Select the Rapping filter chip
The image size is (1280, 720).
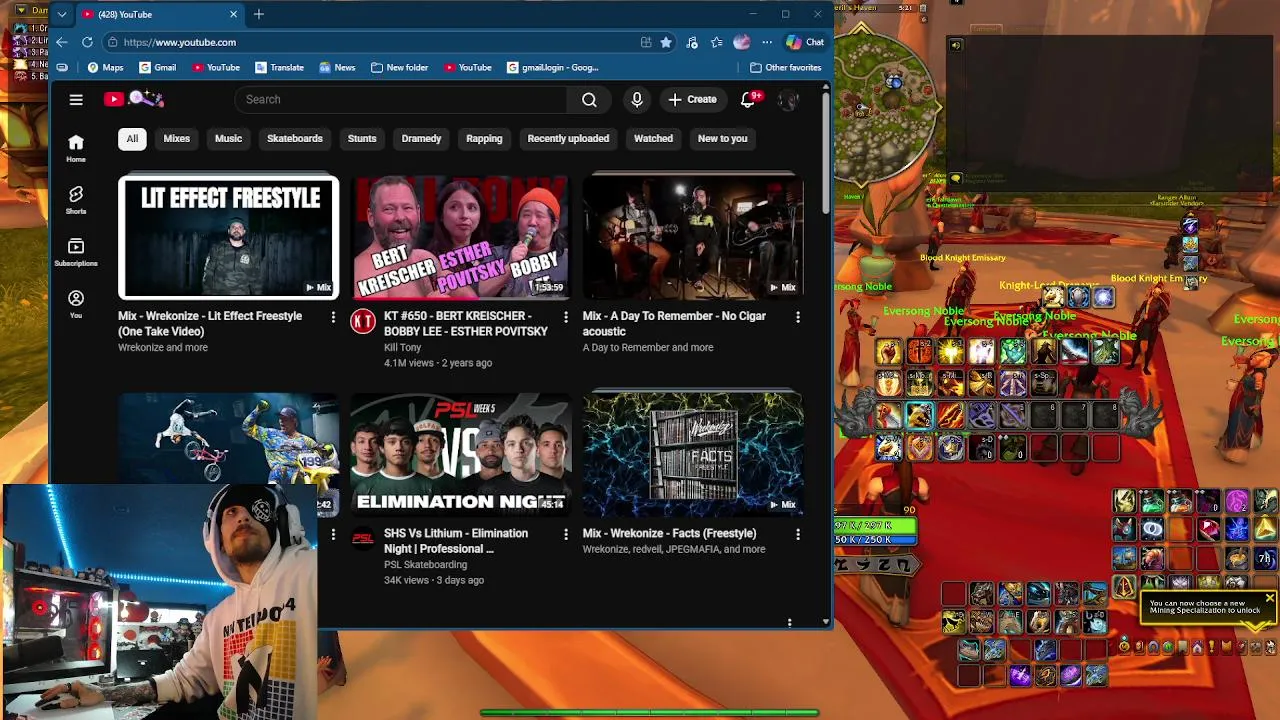tap(484, 139)
